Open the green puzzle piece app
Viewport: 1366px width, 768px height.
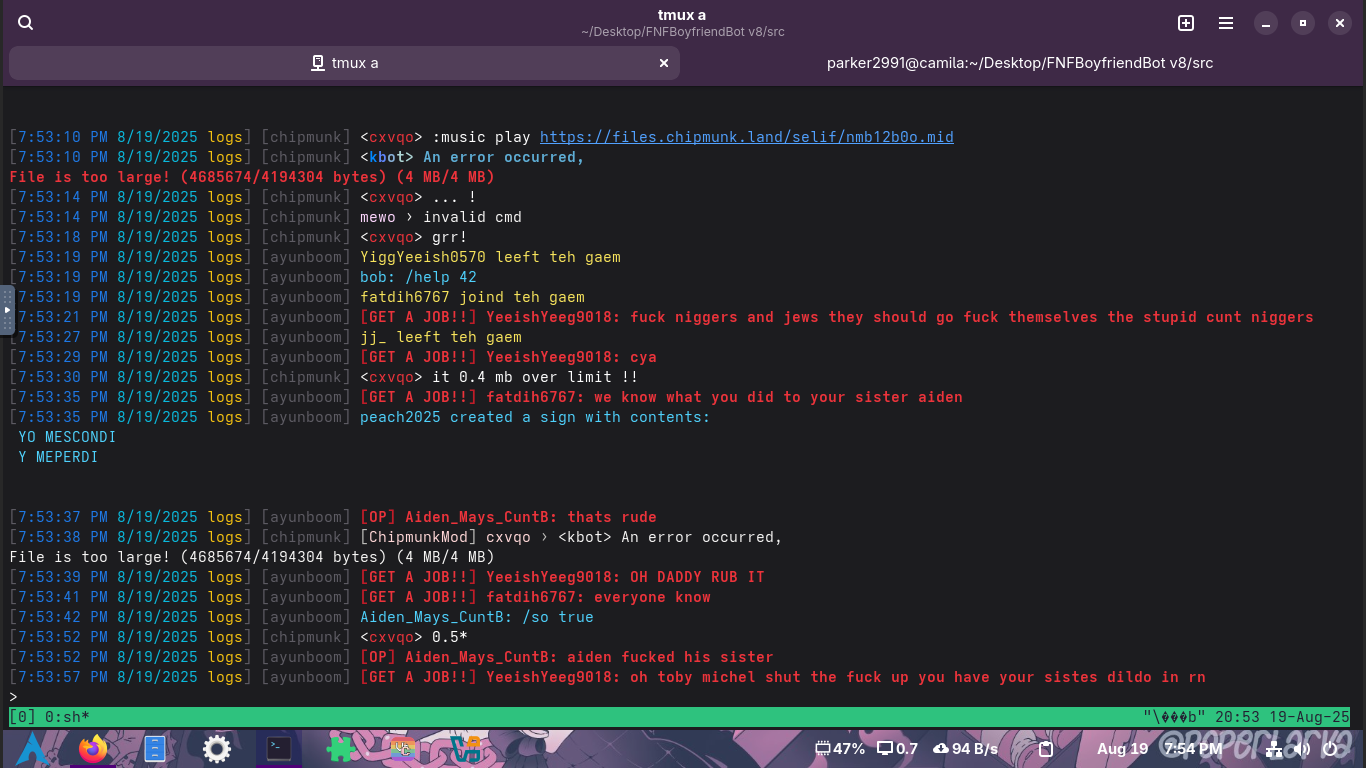340,749
